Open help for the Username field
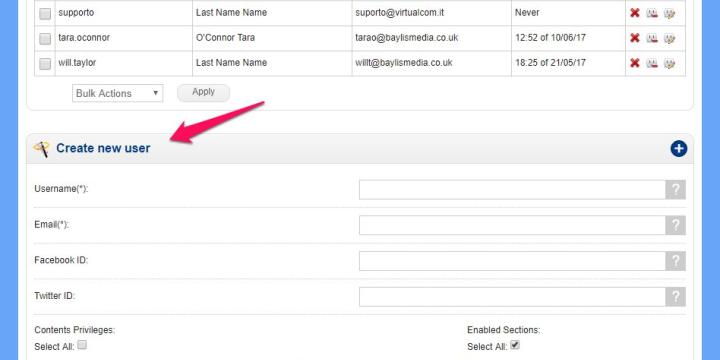 (x=675, y=190)
